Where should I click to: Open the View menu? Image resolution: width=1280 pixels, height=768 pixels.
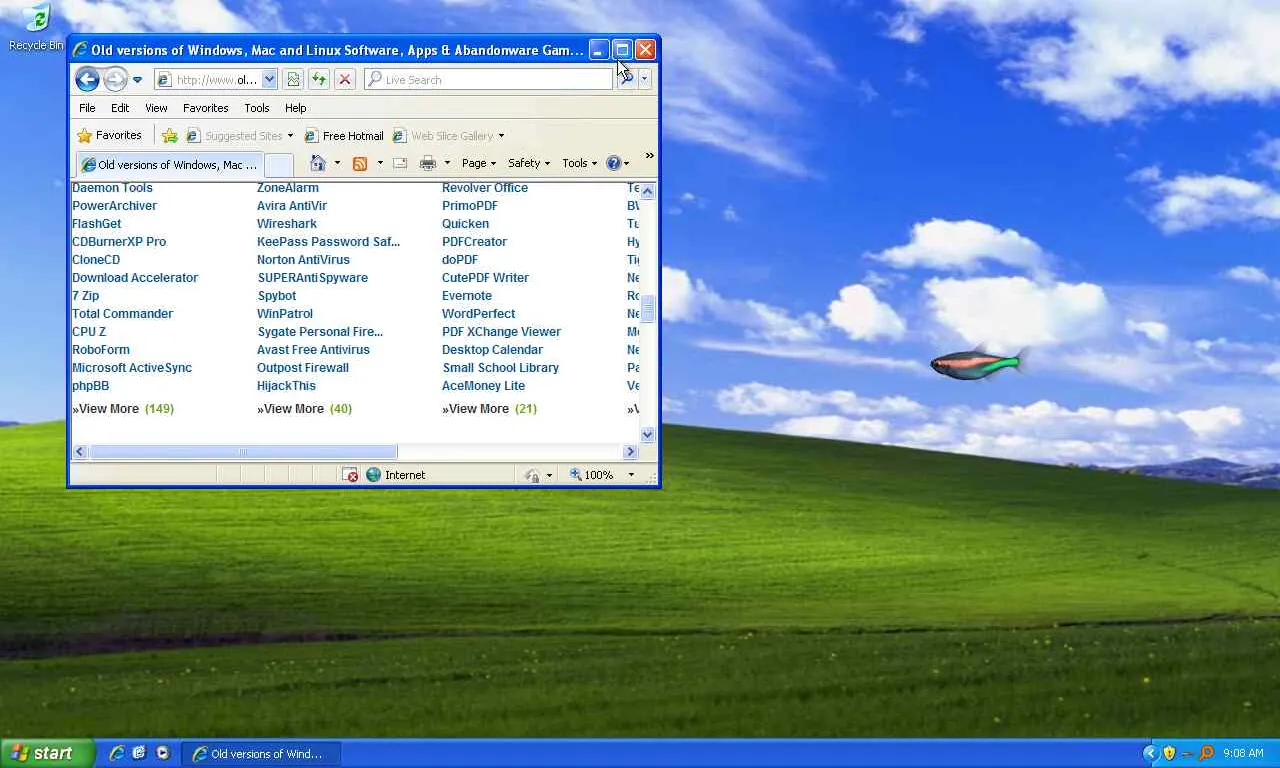point(156,108)
